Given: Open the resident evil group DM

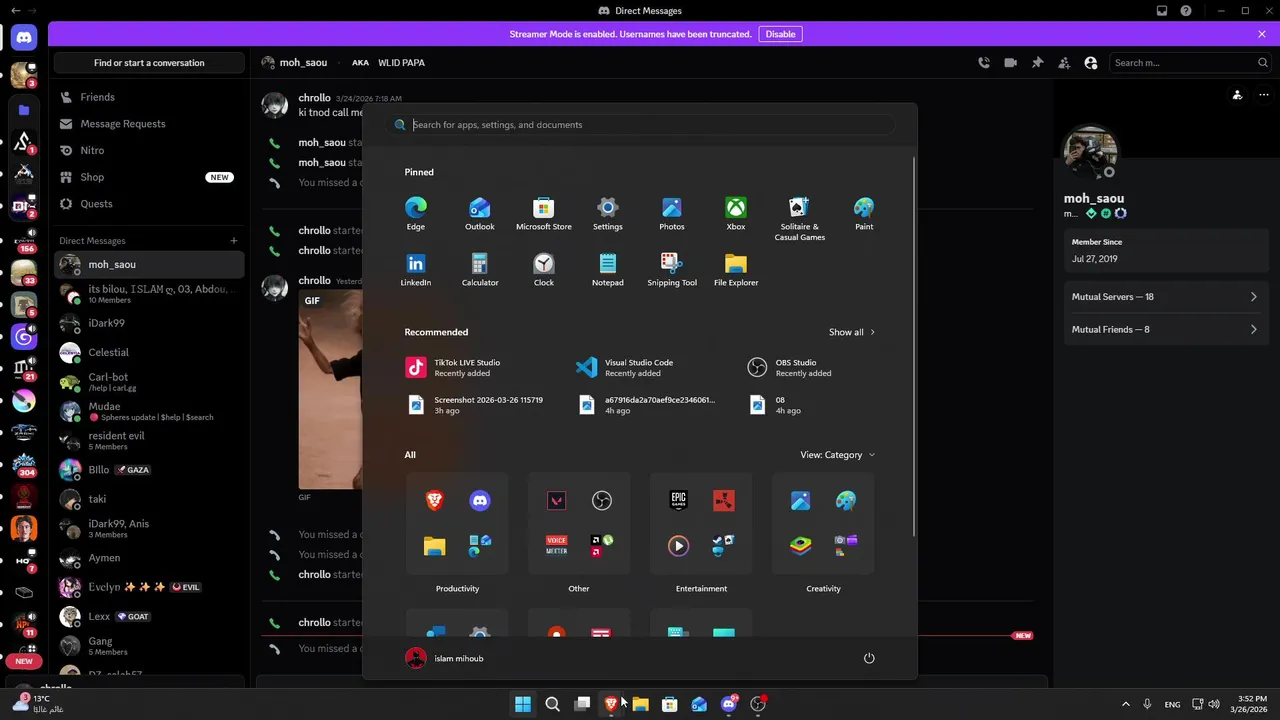Looking at the screenshot, I should point(149,440).
